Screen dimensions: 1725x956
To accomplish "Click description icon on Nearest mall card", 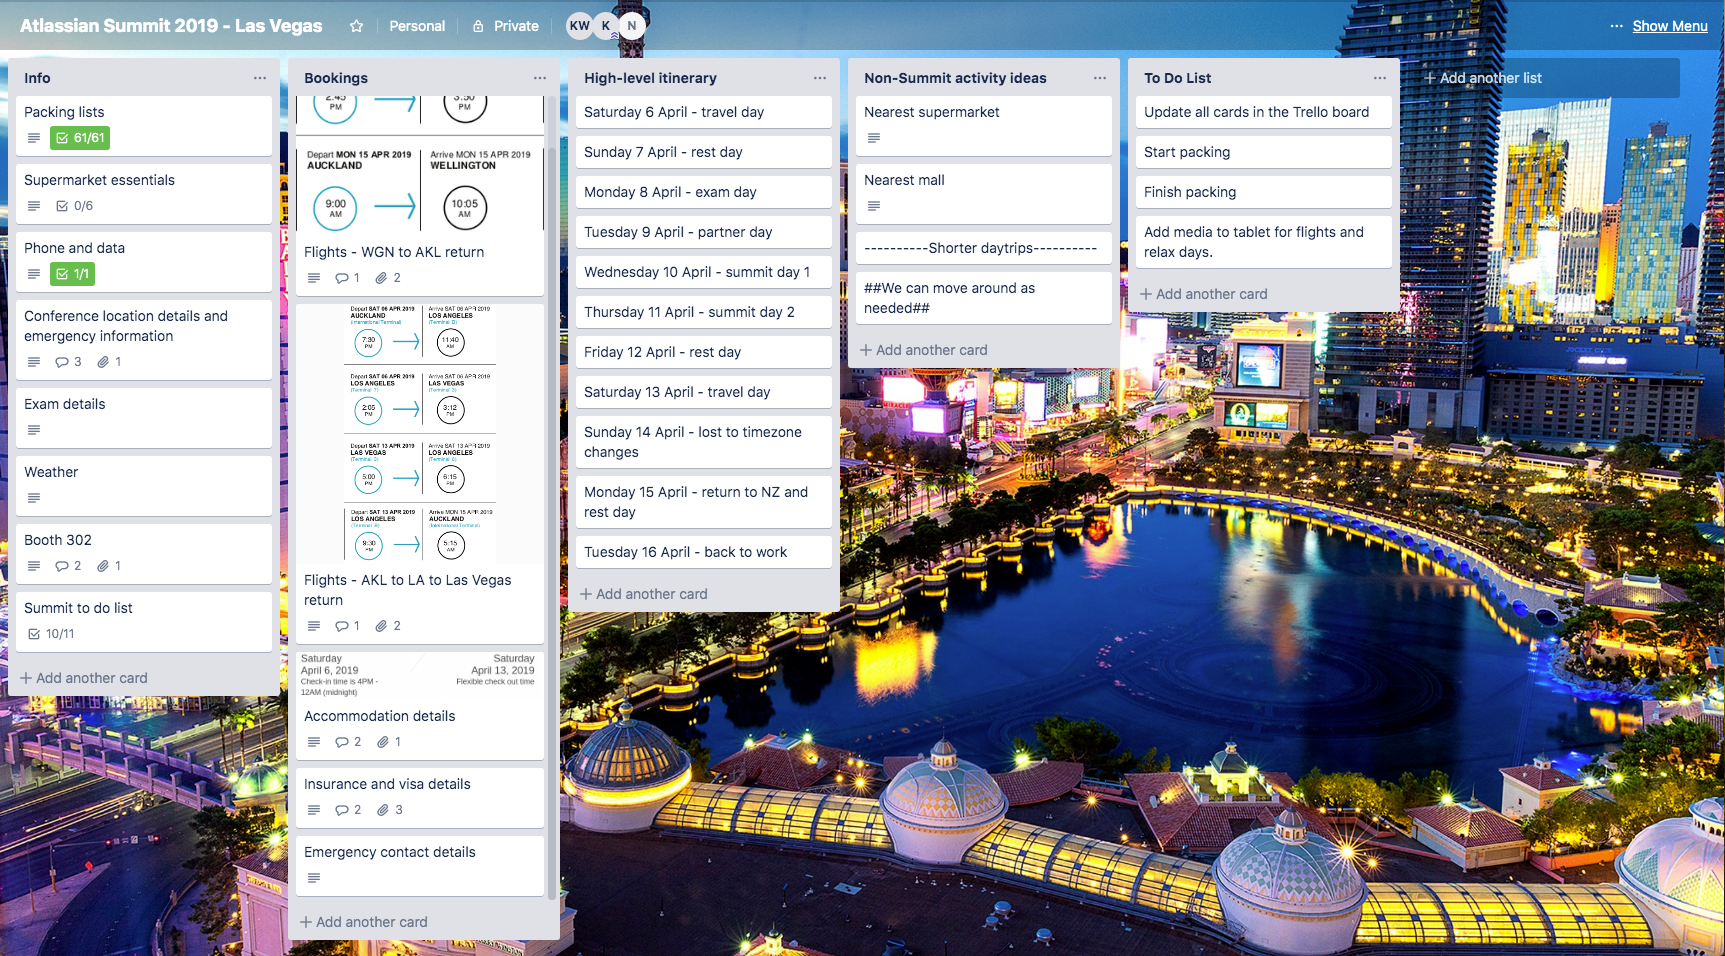I will coord(874,206).
